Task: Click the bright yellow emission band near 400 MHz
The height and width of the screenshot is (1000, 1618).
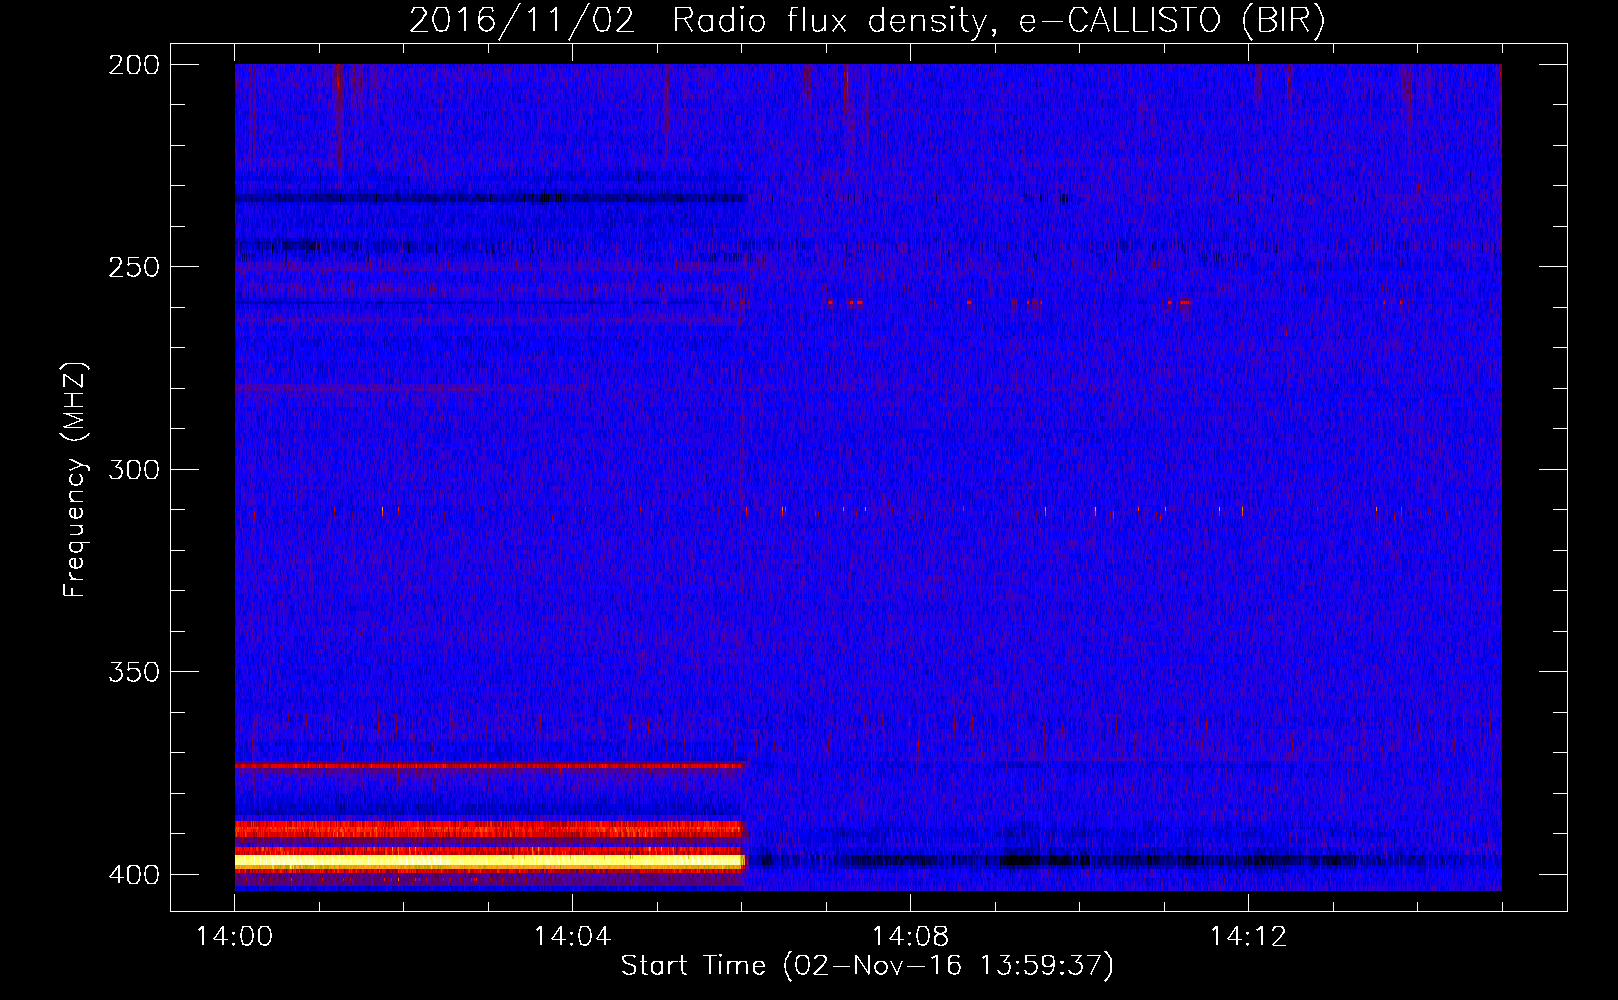Action: (490, 860)
